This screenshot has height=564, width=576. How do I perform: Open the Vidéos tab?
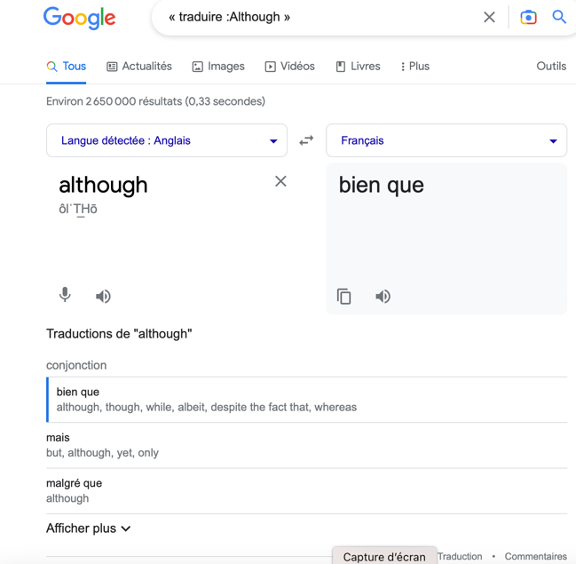290,66
